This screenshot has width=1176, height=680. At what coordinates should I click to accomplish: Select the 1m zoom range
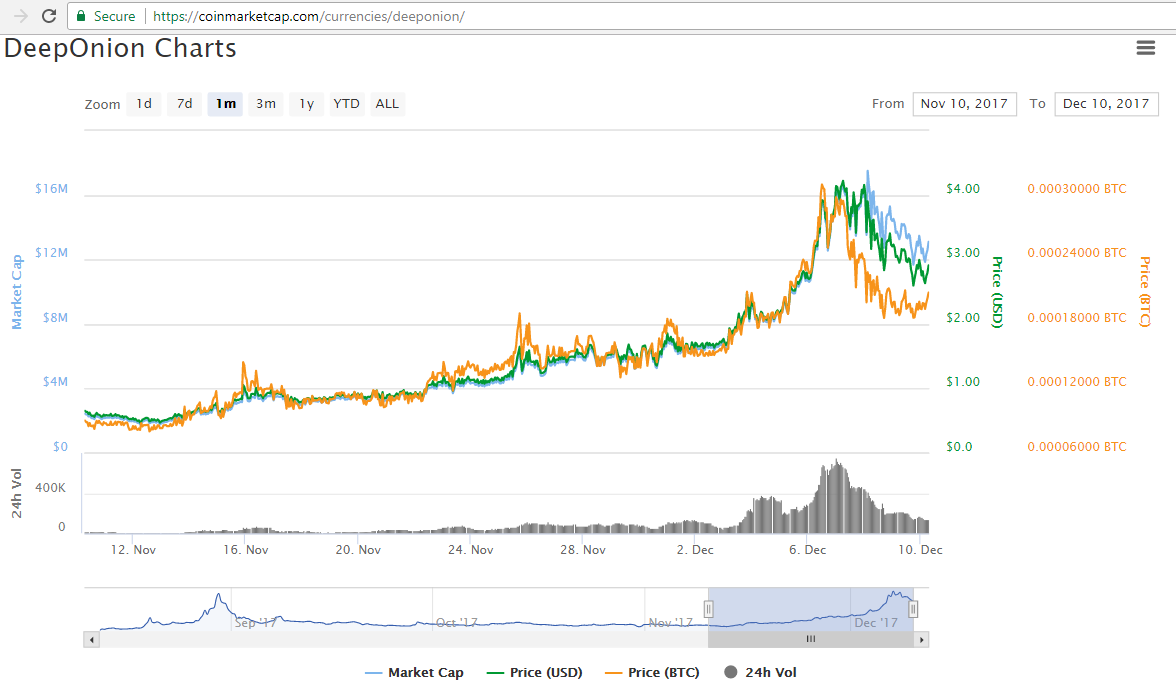(x=225, y=103)
